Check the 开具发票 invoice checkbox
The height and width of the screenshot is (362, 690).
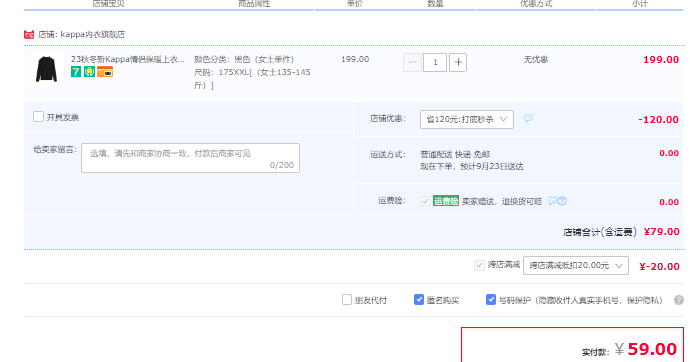pyautogui.click(x=38, y=117)
